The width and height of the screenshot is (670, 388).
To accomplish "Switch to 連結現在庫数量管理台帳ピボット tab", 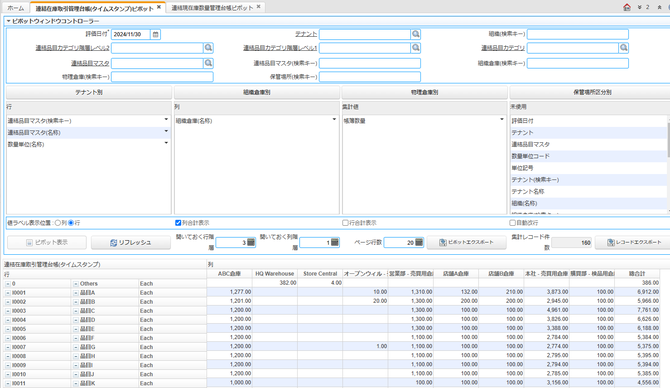I will pyautogui.click(x=212, y=8).
